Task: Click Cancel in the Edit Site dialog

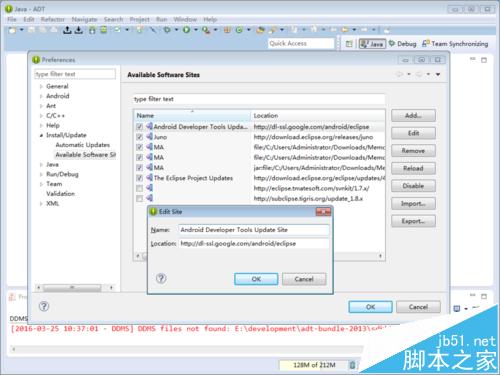Action: click(304, 279)
